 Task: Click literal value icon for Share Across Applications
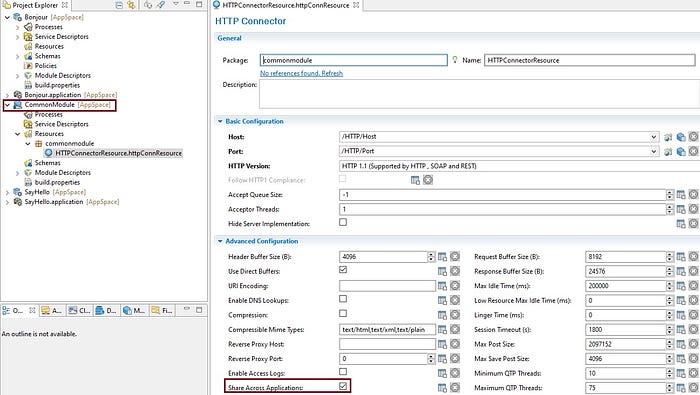[x=454, y=387]
